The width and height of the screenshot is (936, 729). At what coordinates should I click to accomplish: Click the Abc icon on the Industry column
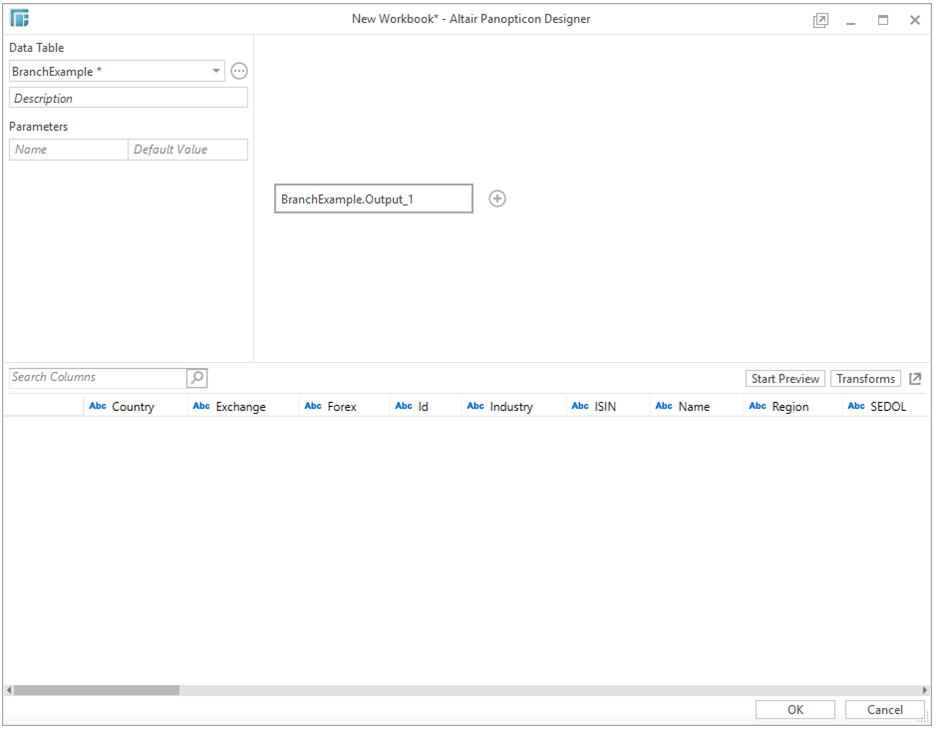[476, 405]
